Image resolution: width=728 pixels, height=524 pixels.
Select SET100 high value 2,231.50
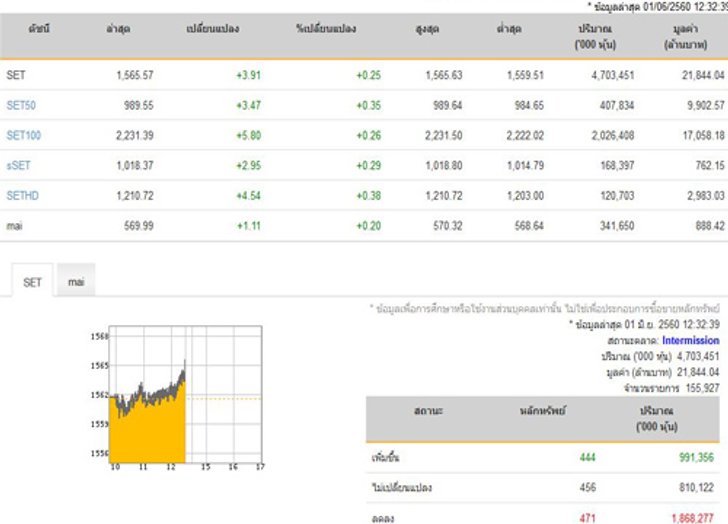pos(443,136)
